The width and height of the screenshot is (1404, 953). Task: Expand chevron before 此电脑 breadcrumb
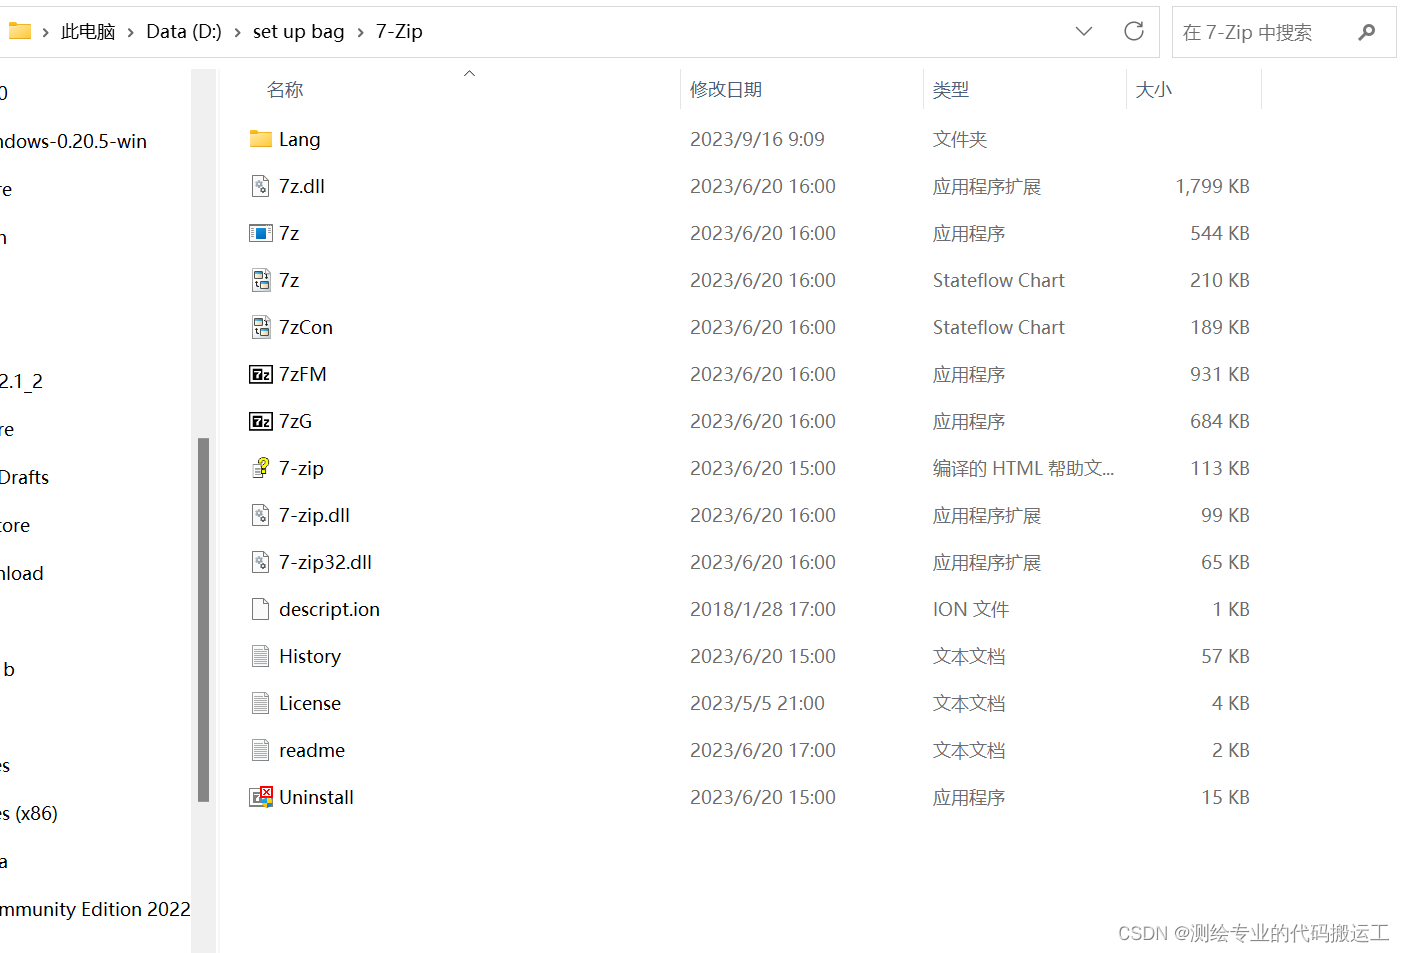45,32
